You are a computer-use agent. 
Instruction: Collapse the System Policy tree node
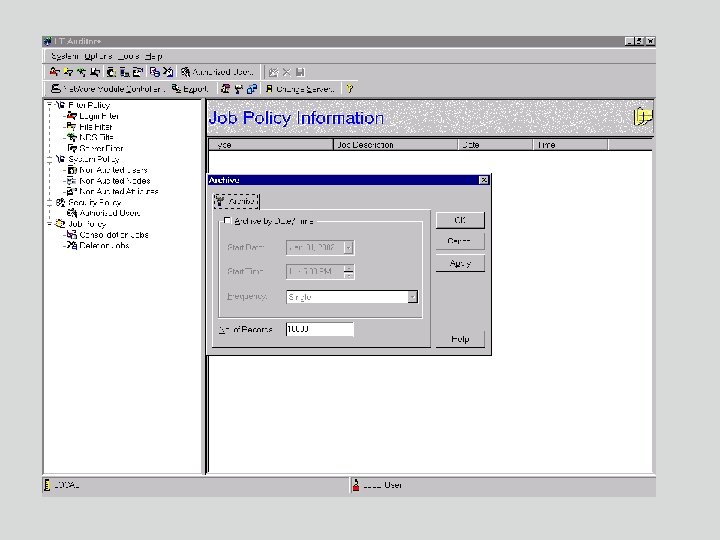[50, 159]
